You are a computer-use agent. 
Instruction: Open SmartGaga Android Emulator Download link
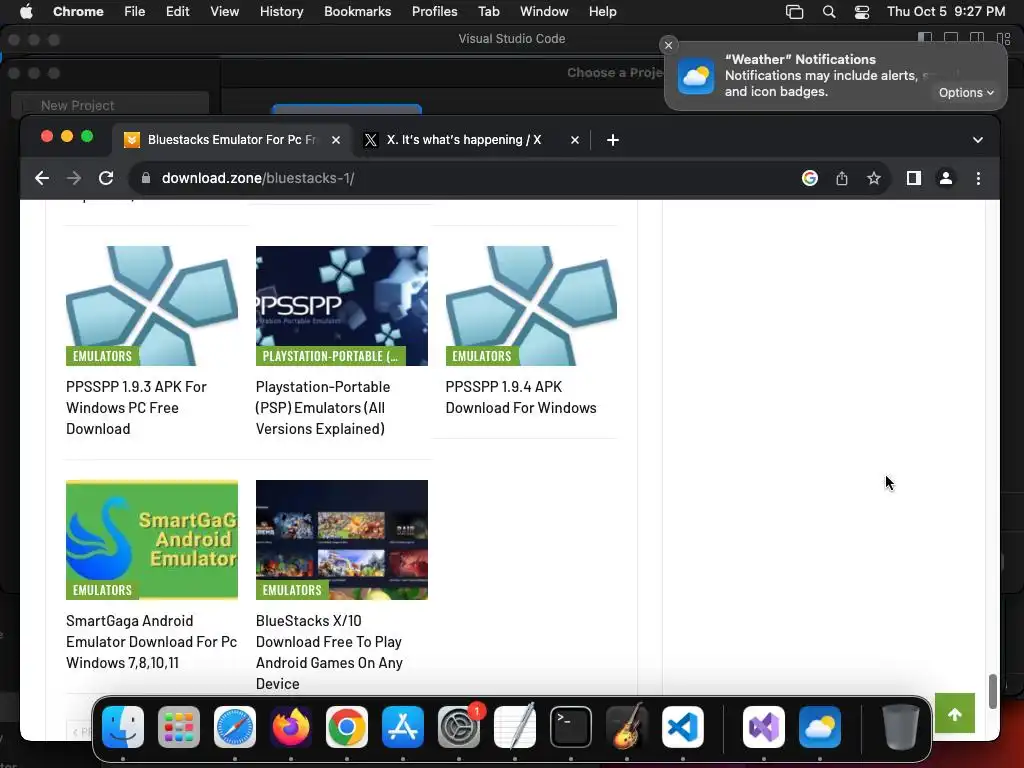[152, 641]
